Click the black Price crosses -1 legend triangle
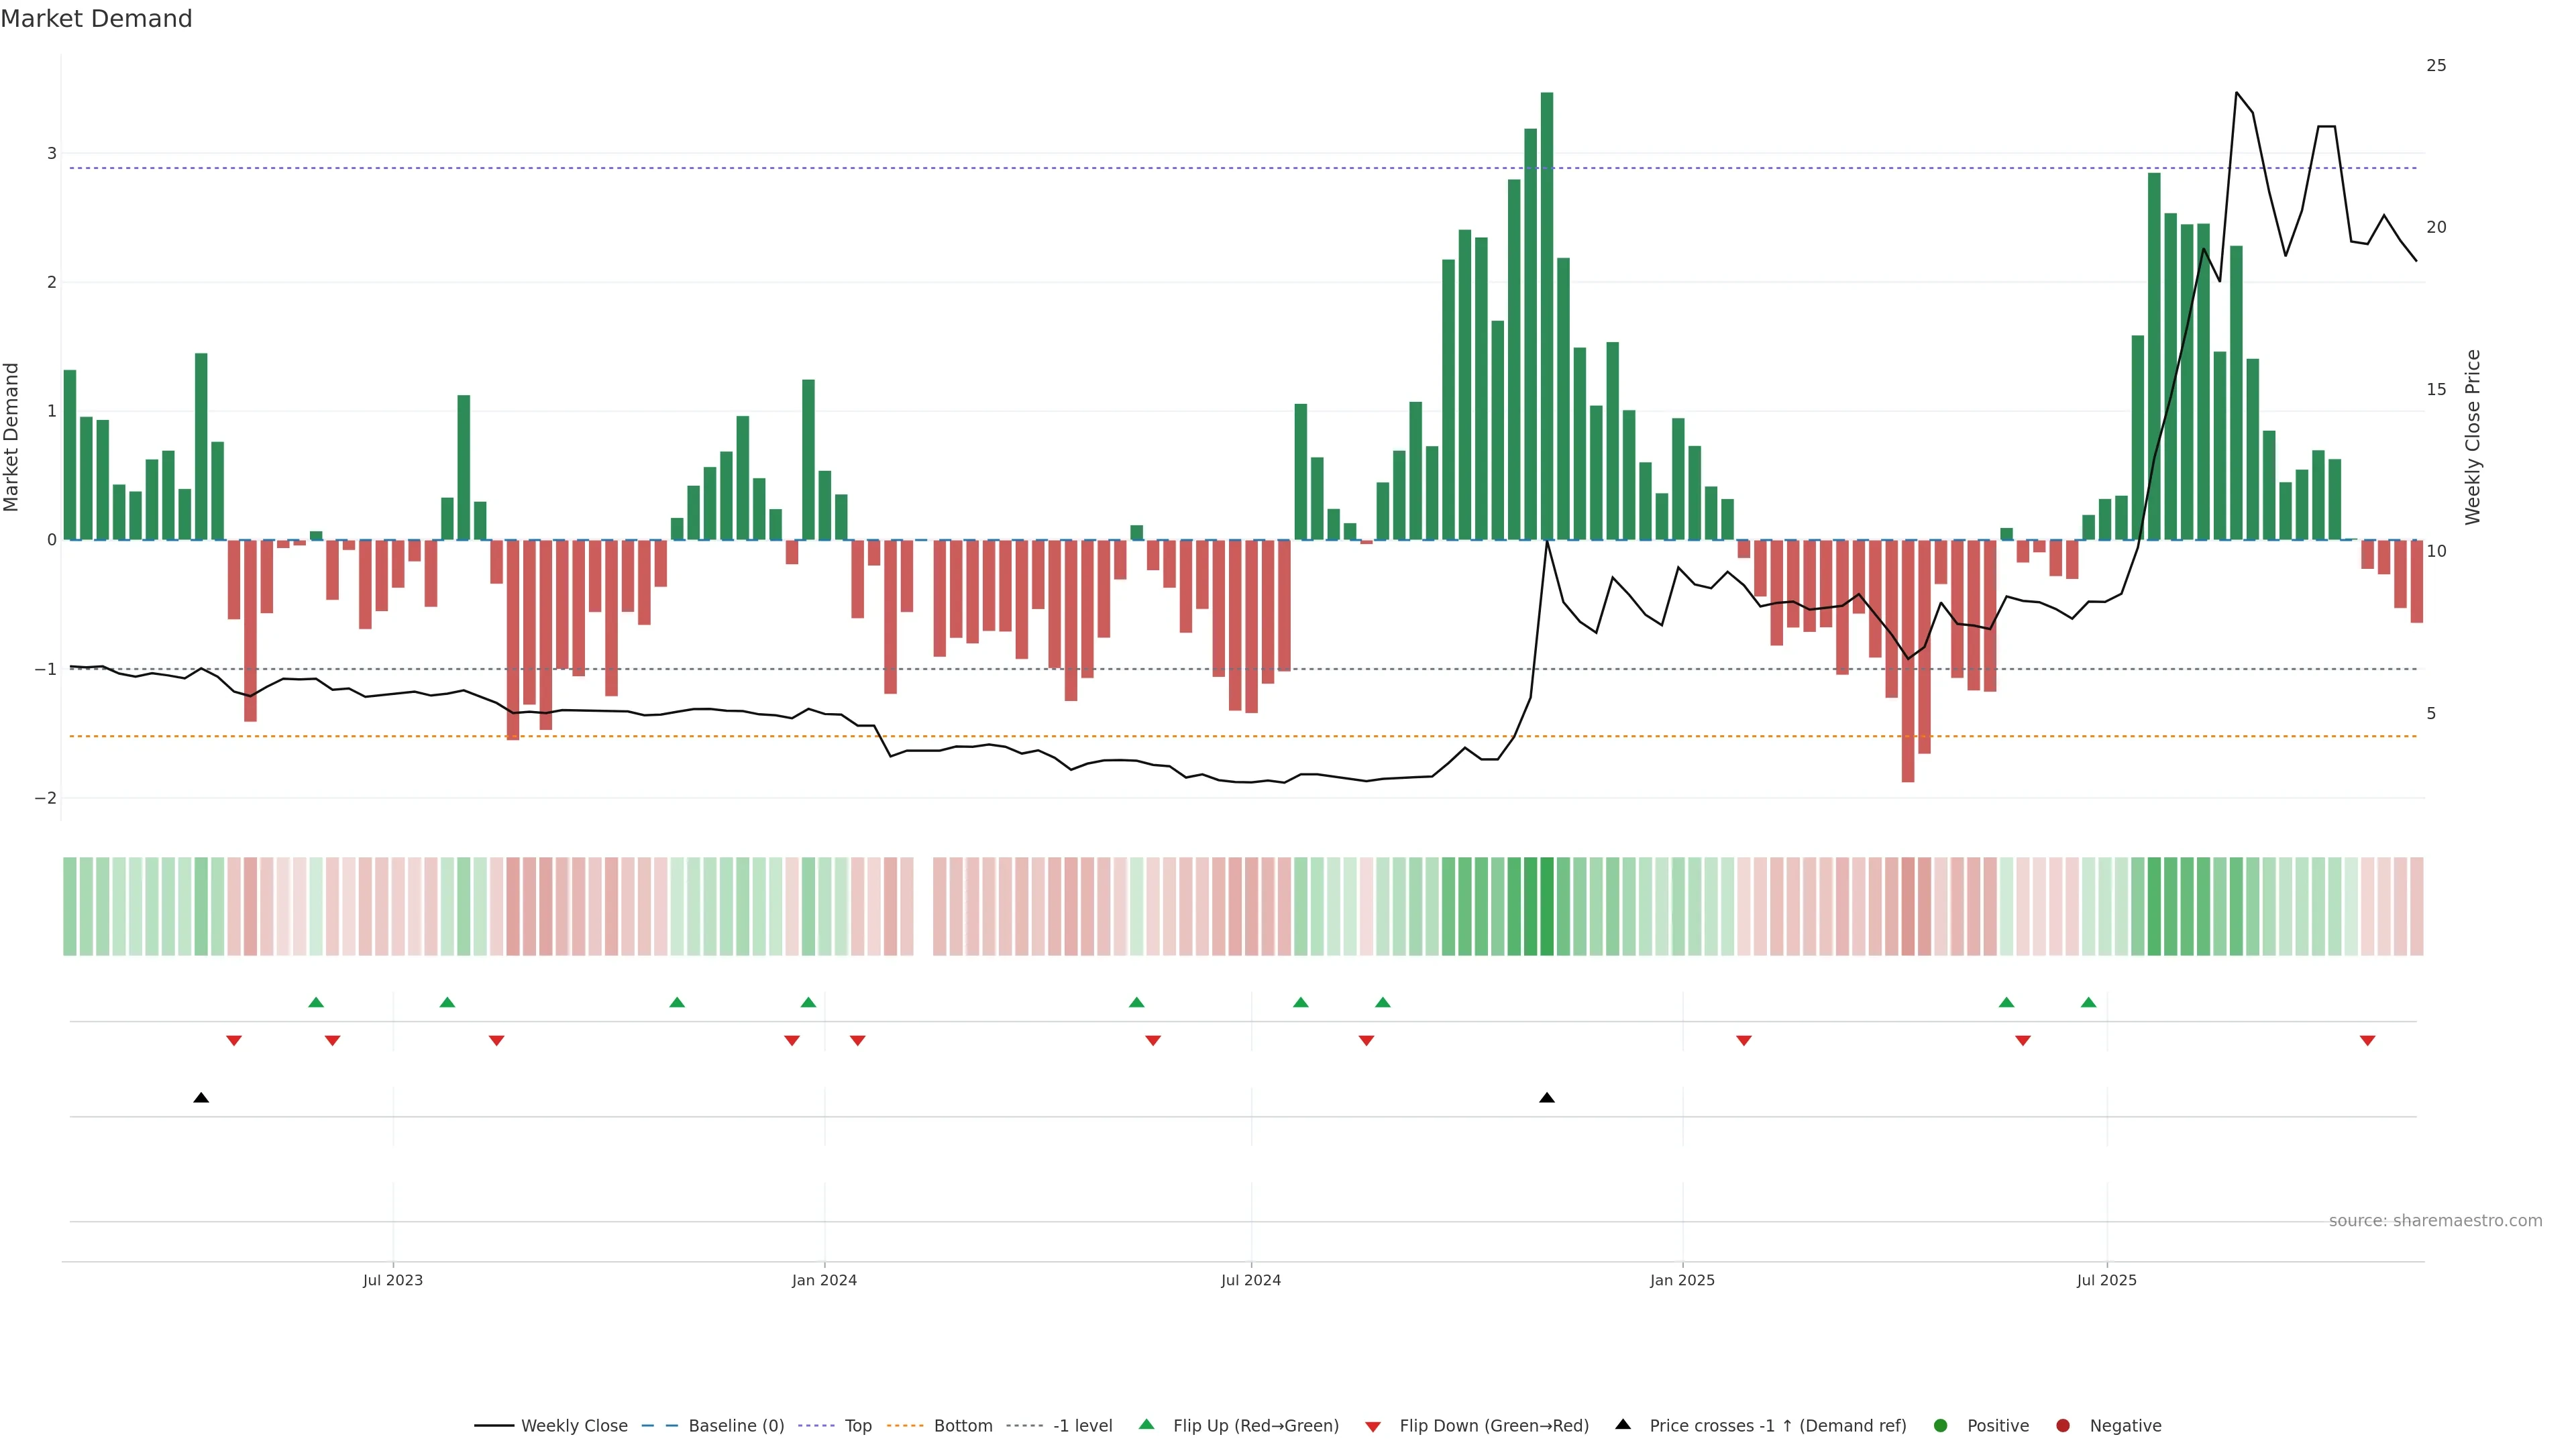2576x1449 pixels. point(1623,1424)
